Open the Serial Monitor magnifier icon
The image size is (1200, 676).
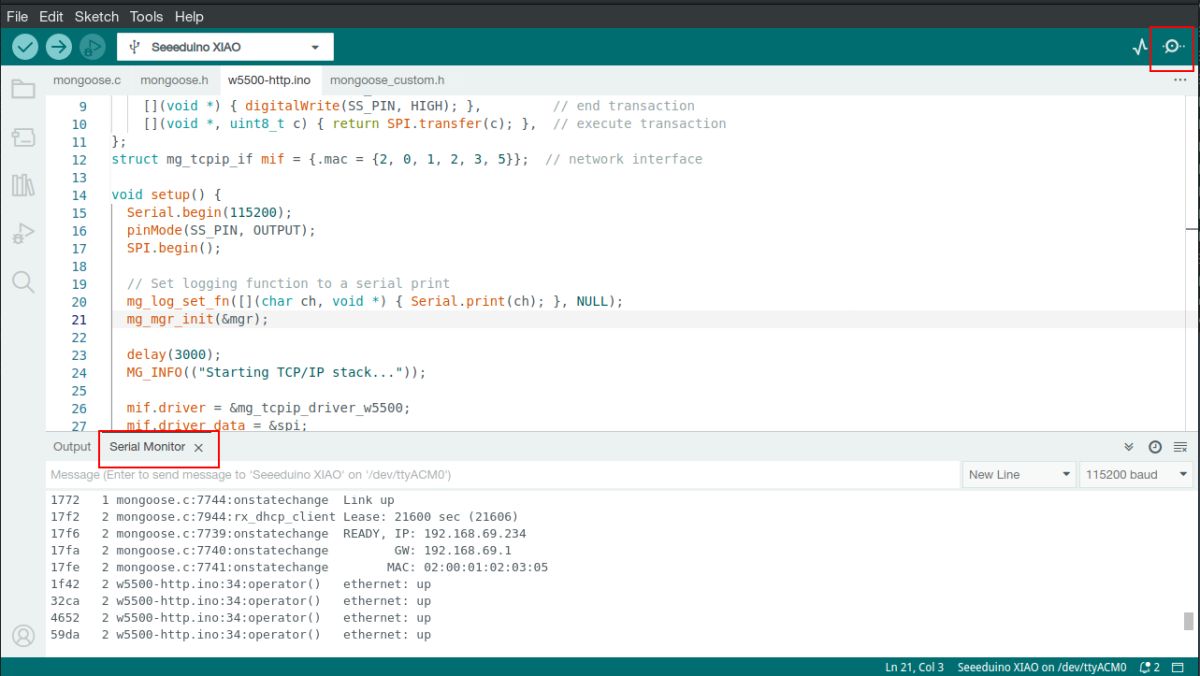click(1173, 47)
